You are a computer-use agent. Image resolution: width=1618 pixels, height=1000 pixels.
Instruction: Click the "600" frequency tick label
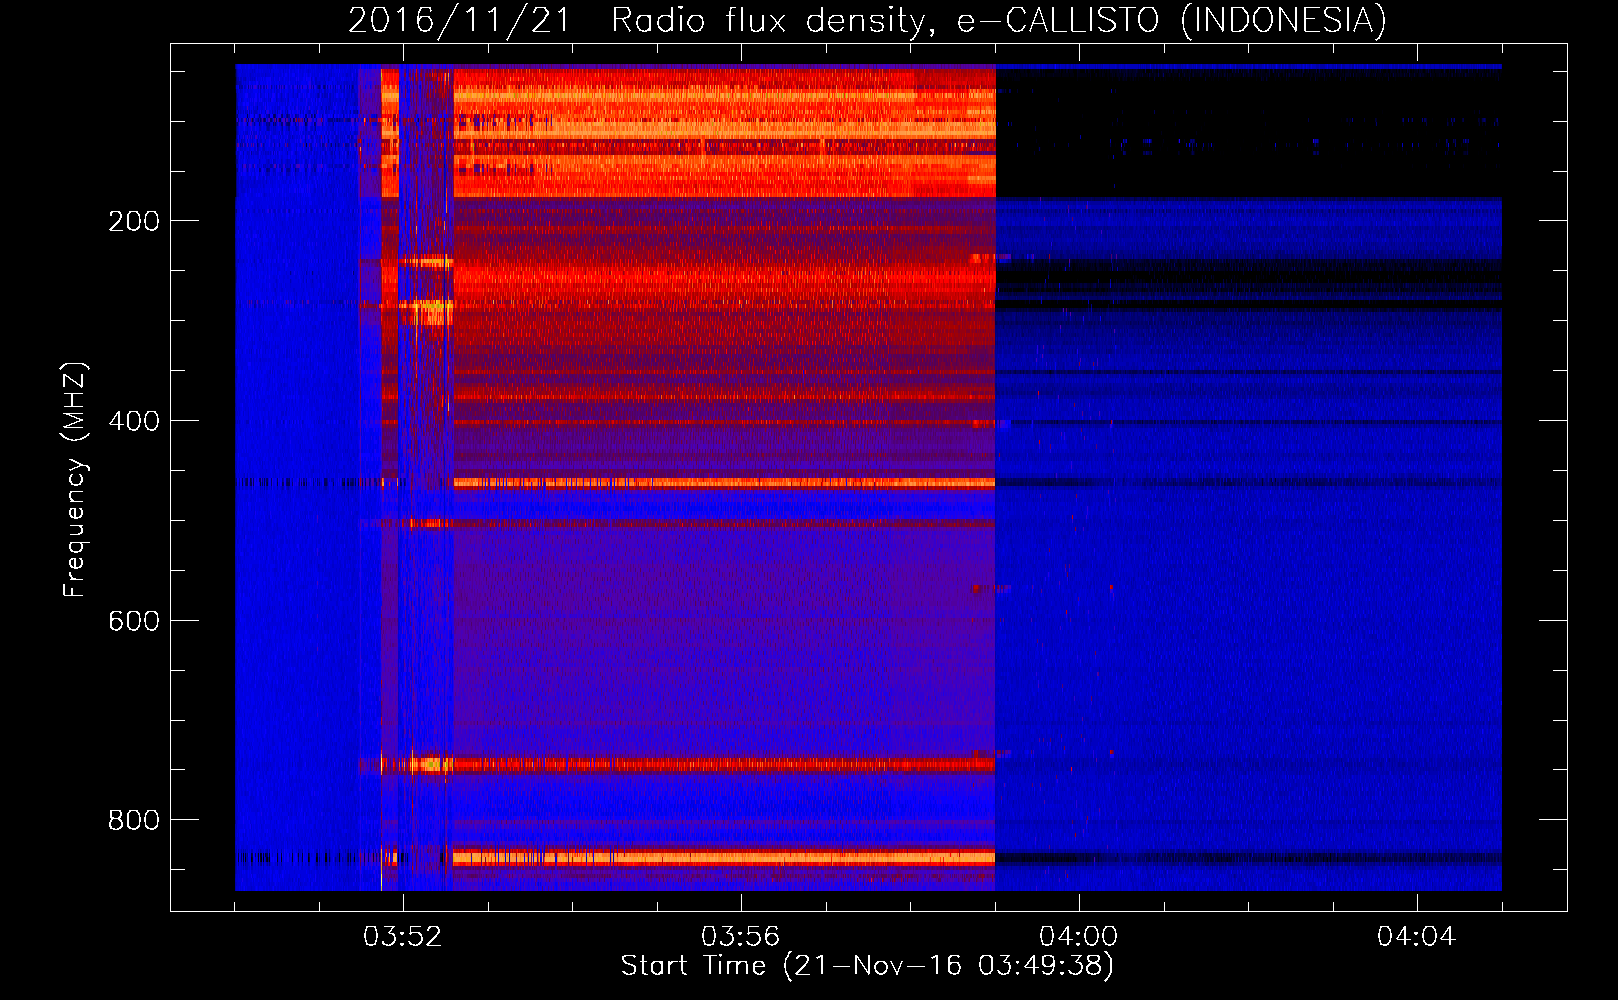coord(134,621)
